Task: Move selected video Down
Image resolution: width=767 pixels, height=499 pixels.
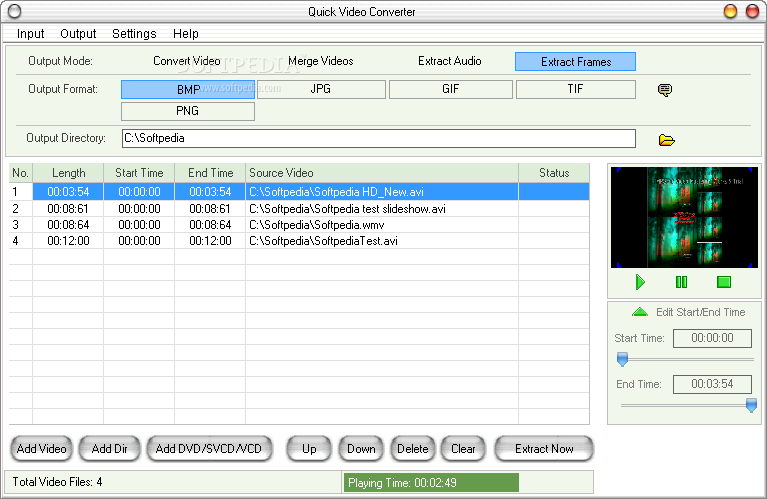Action: pyautogui.click(x=361, y=449)
